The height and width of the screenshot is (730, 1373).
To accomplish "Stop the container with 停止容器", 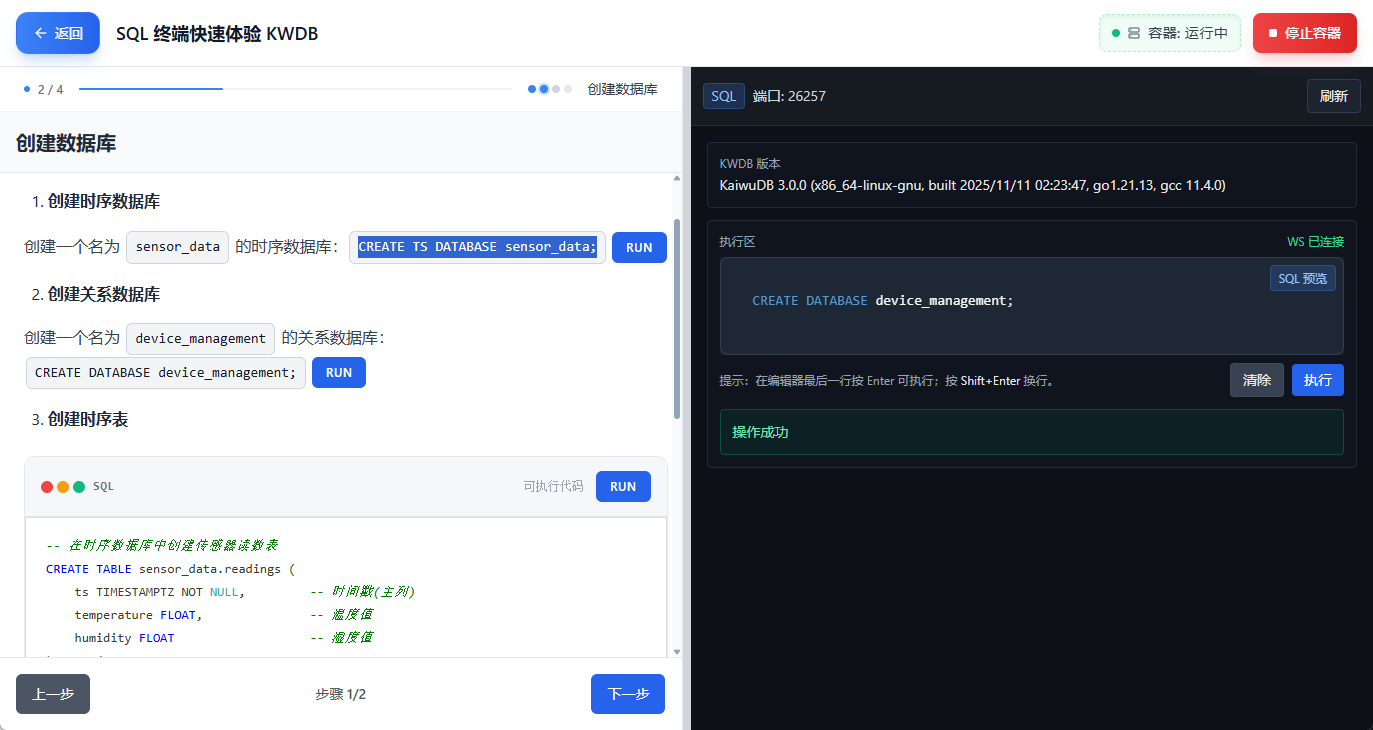I will pyautogui.click(x=1304, y=33).
